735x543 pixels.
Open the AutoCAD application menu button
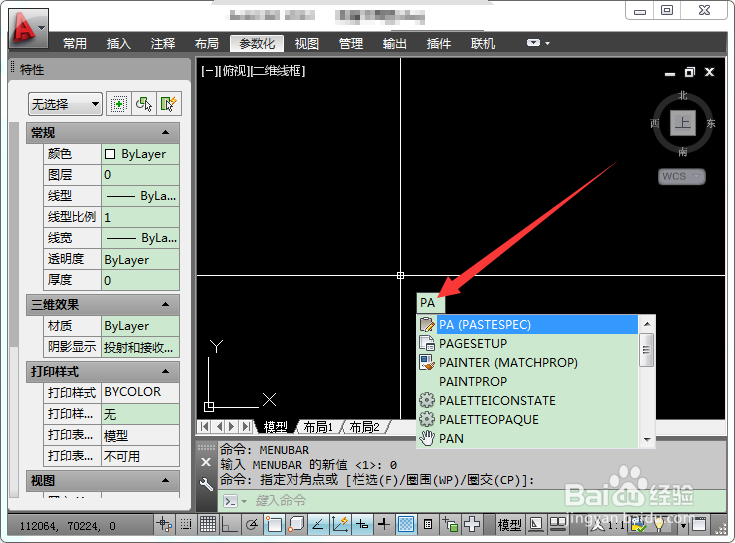pyautogui.click(x=28, y=28)
